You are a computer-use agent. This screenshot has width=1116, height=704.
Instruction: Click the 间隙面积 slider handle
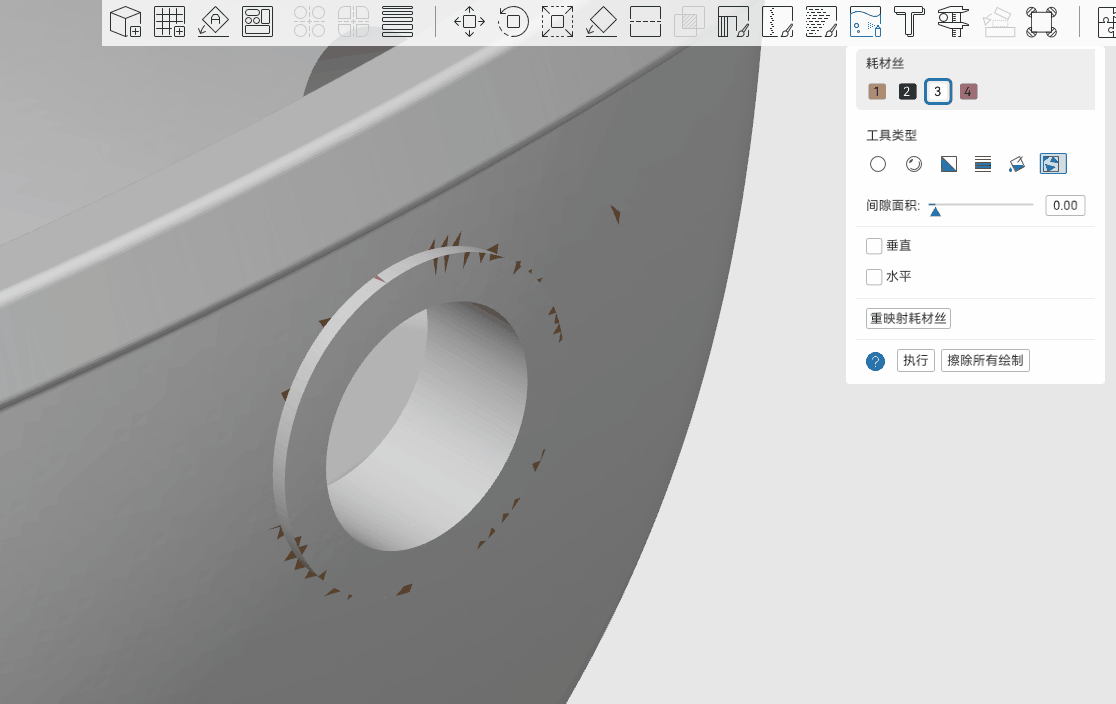coord(935,210)
